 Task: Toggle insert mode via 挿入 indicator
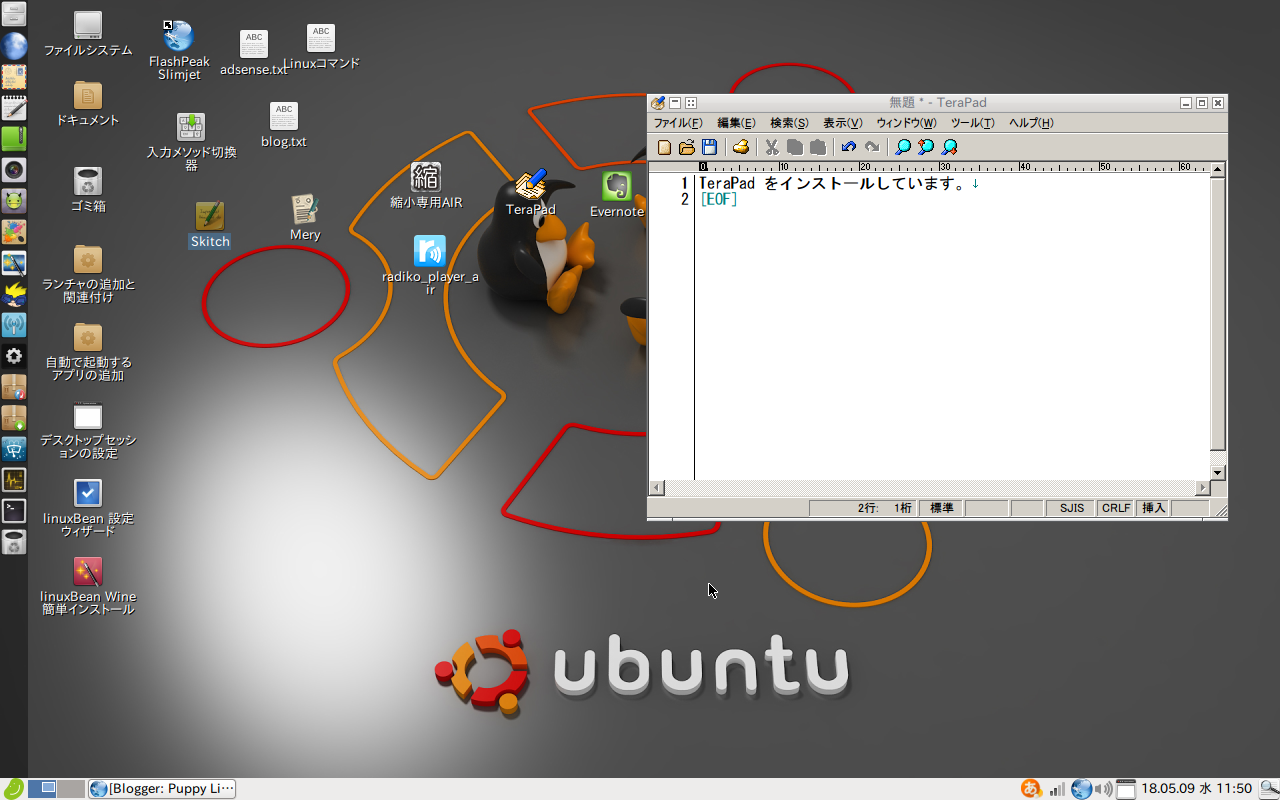point(1152,508)
